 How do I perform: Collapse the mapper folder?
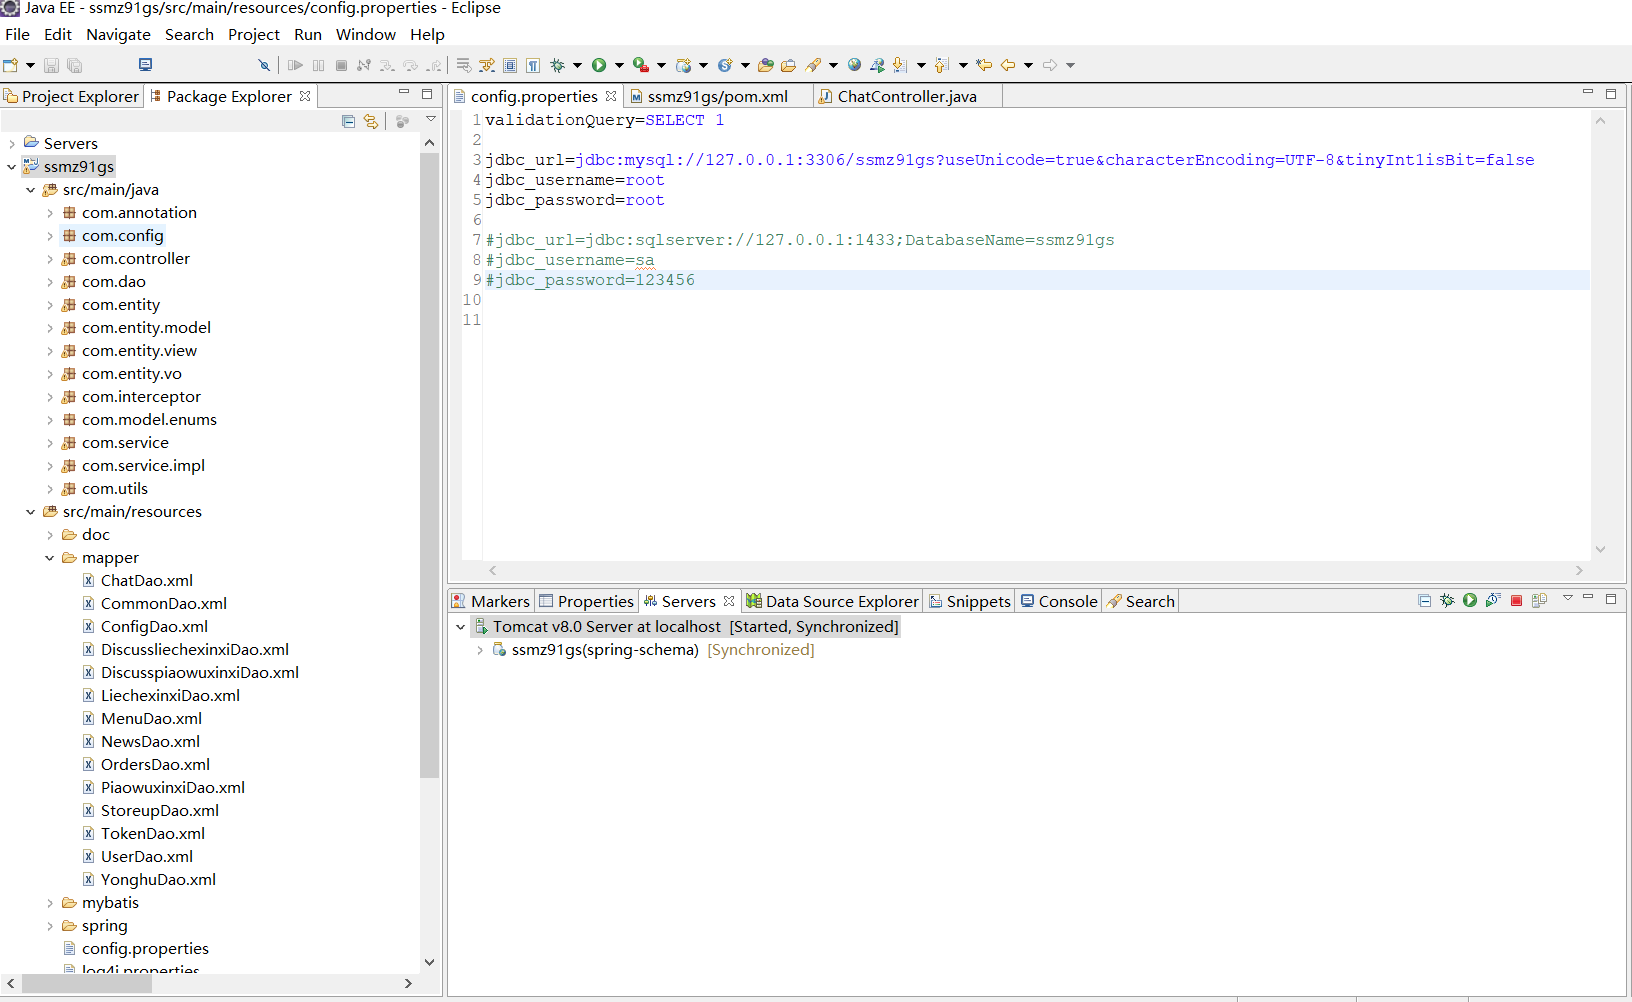coord(50,558)
